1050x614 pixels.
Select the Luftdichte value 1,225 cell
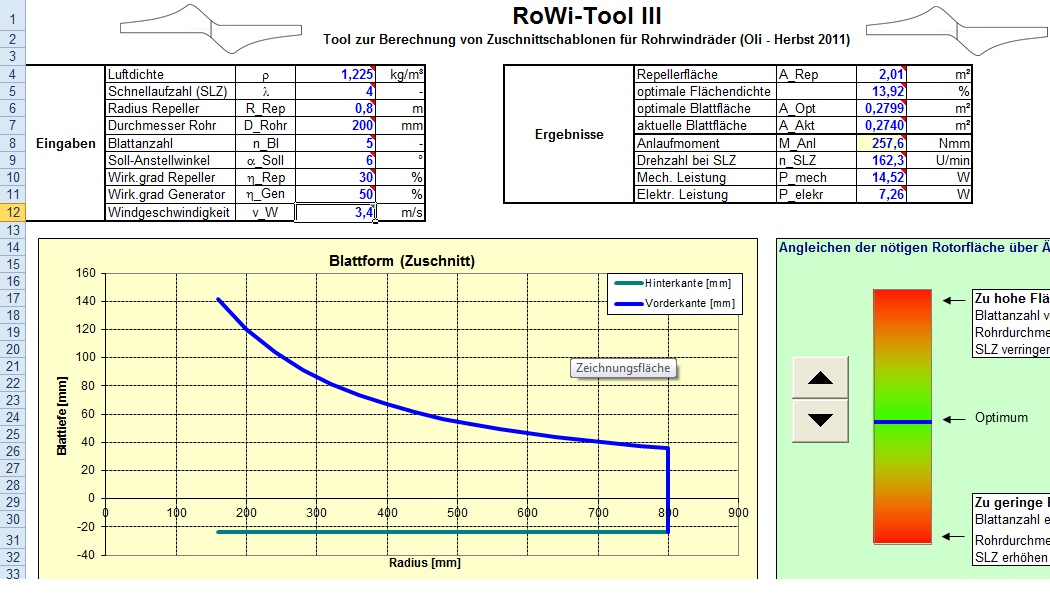pyautogui.click(x=337, y=75)
